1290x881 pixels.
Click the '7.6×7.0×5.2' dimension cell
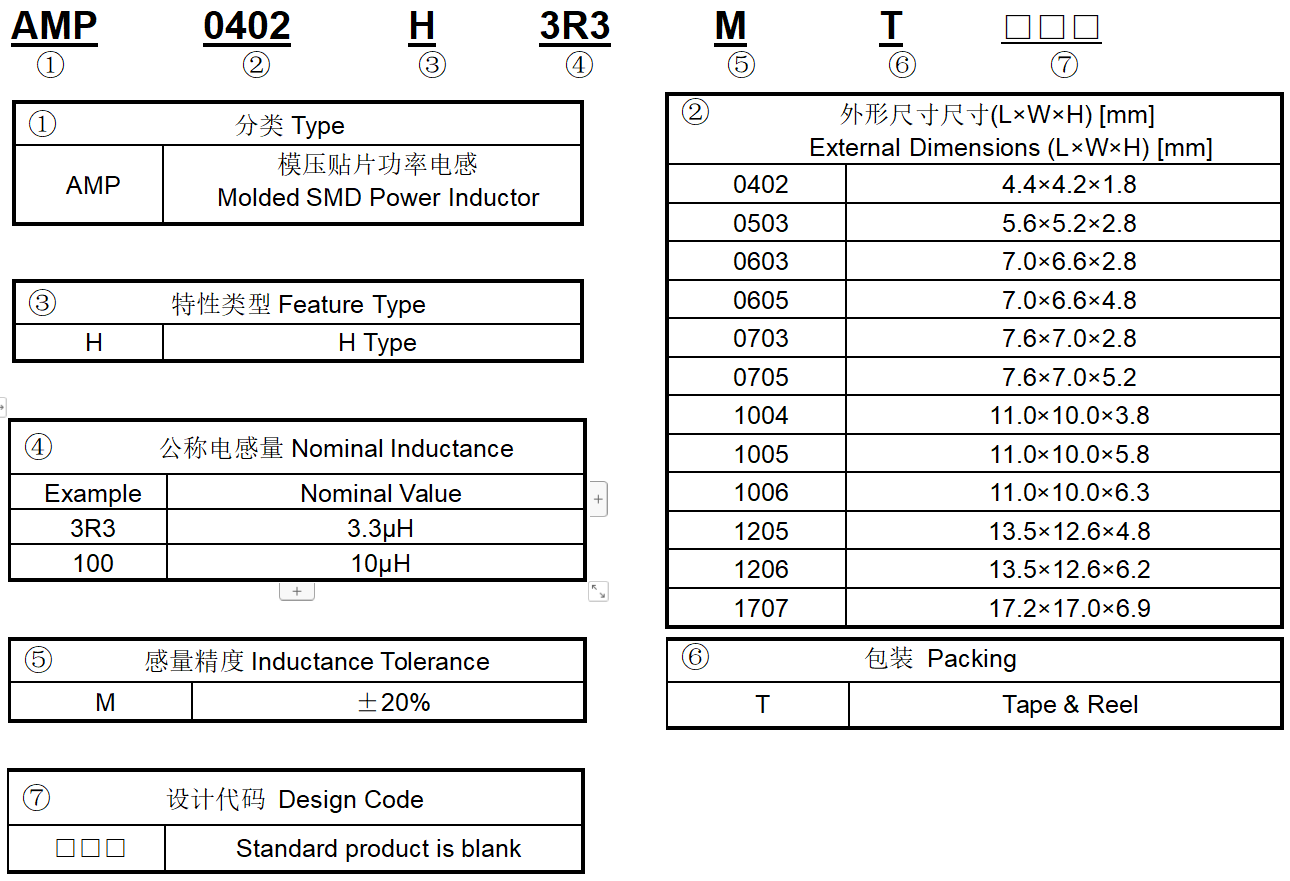(1064, 377)
